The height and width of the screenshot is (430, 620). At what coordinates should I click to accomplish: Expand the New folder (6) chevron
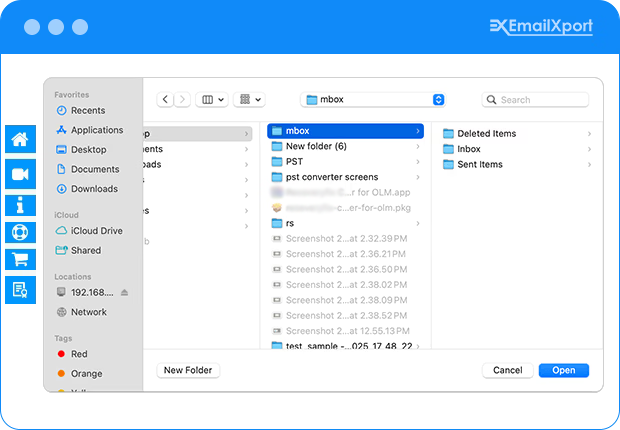[418, 146]
